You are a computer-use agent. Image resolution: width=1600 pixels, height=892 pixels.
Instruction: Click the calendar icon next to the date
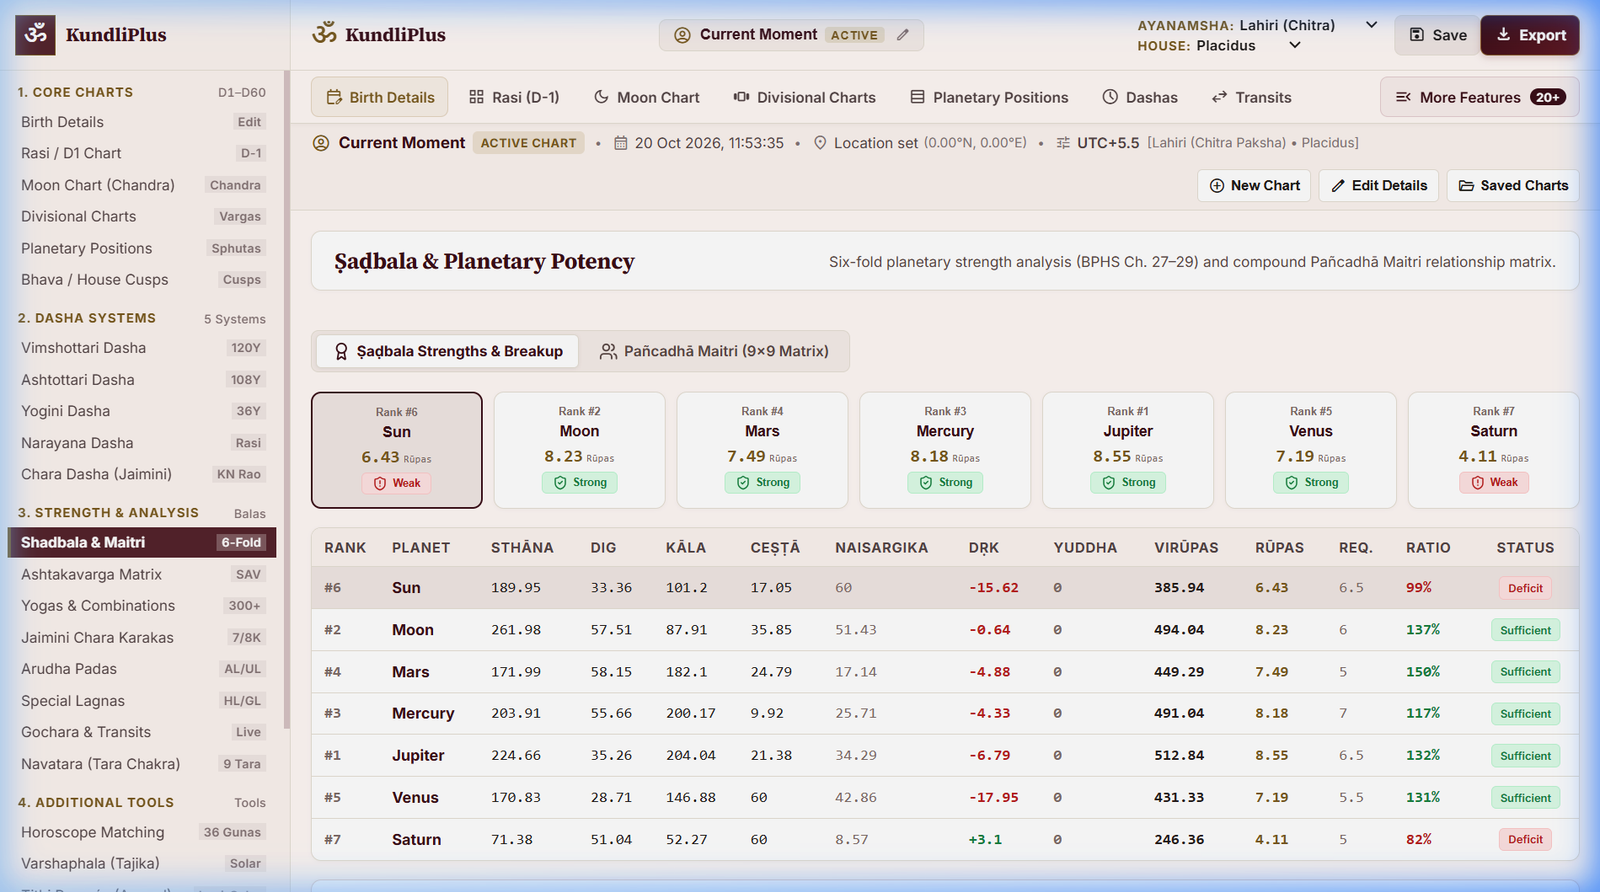[x=621, y=143]
